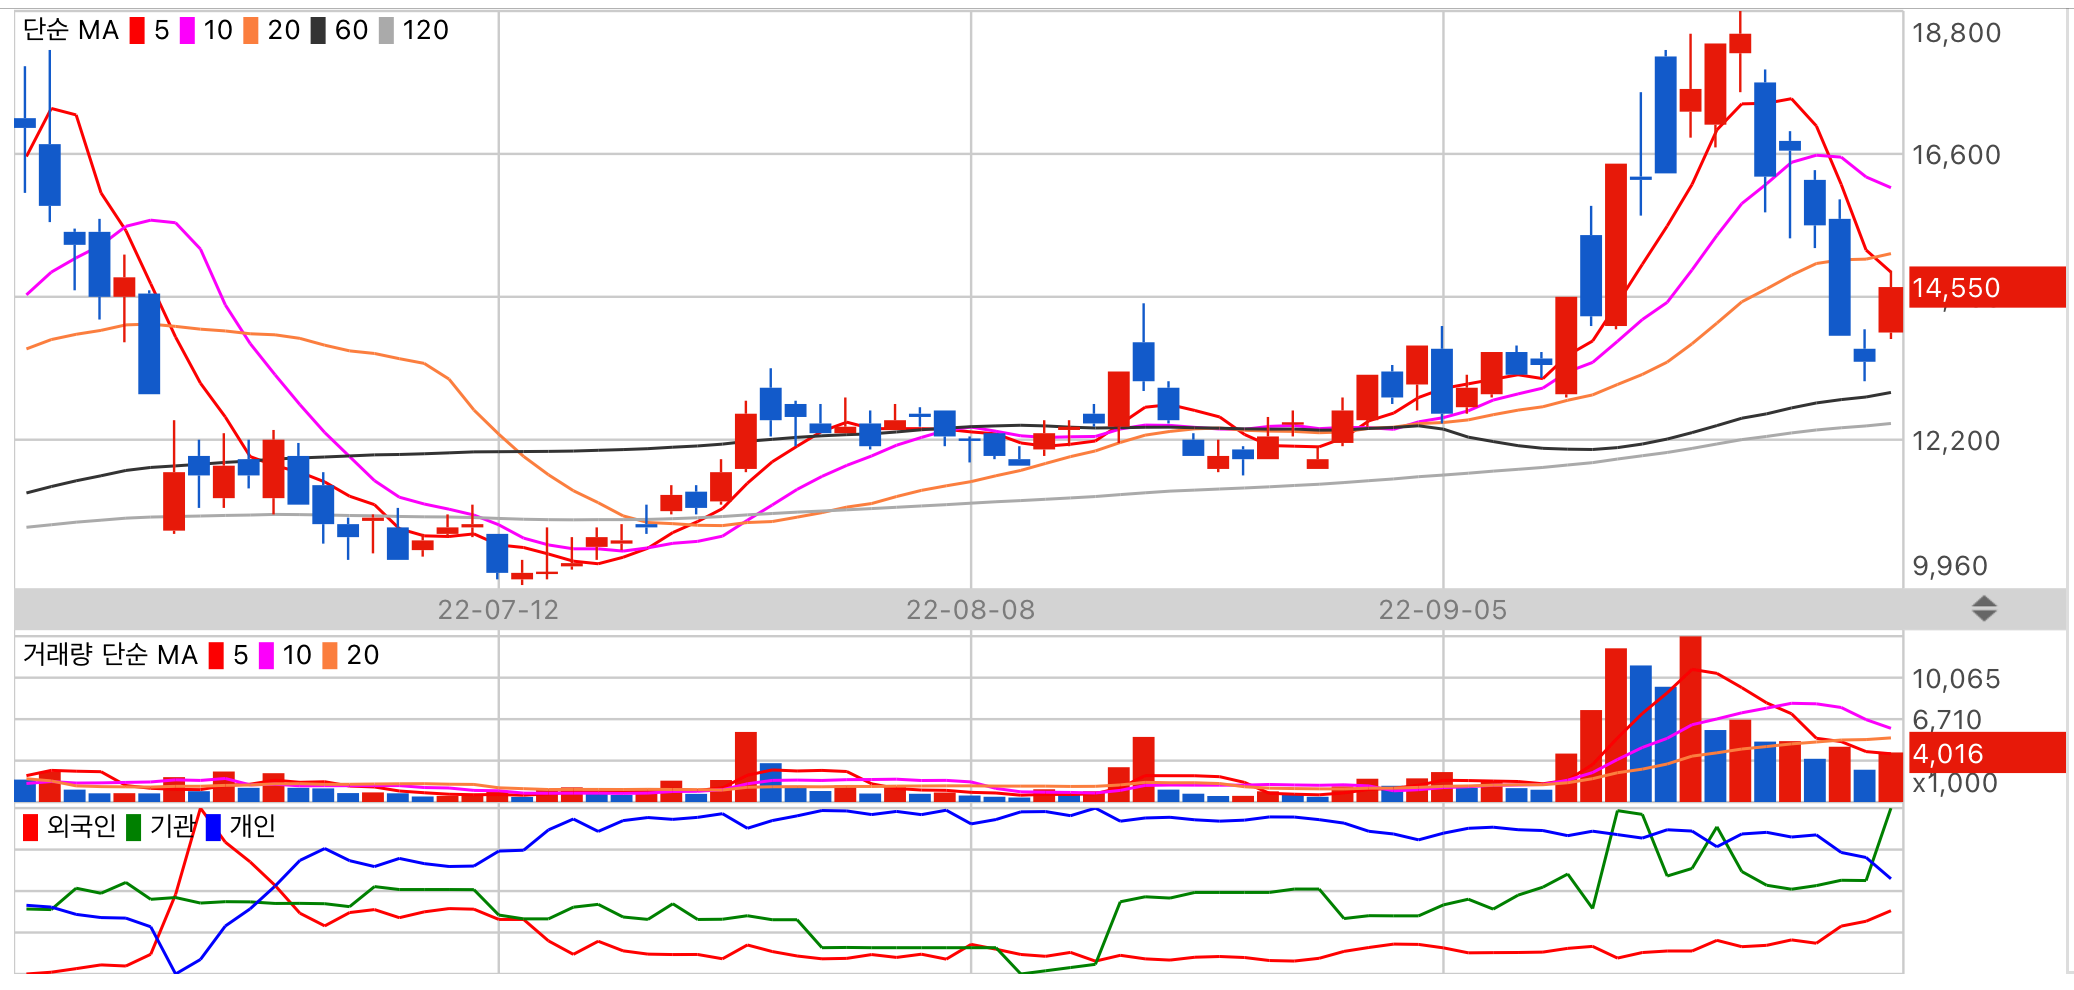Viewport: 2074px width, 990px height.
Task: Click the 10,065 volume axis label
Action: [x=1956, y=679]
